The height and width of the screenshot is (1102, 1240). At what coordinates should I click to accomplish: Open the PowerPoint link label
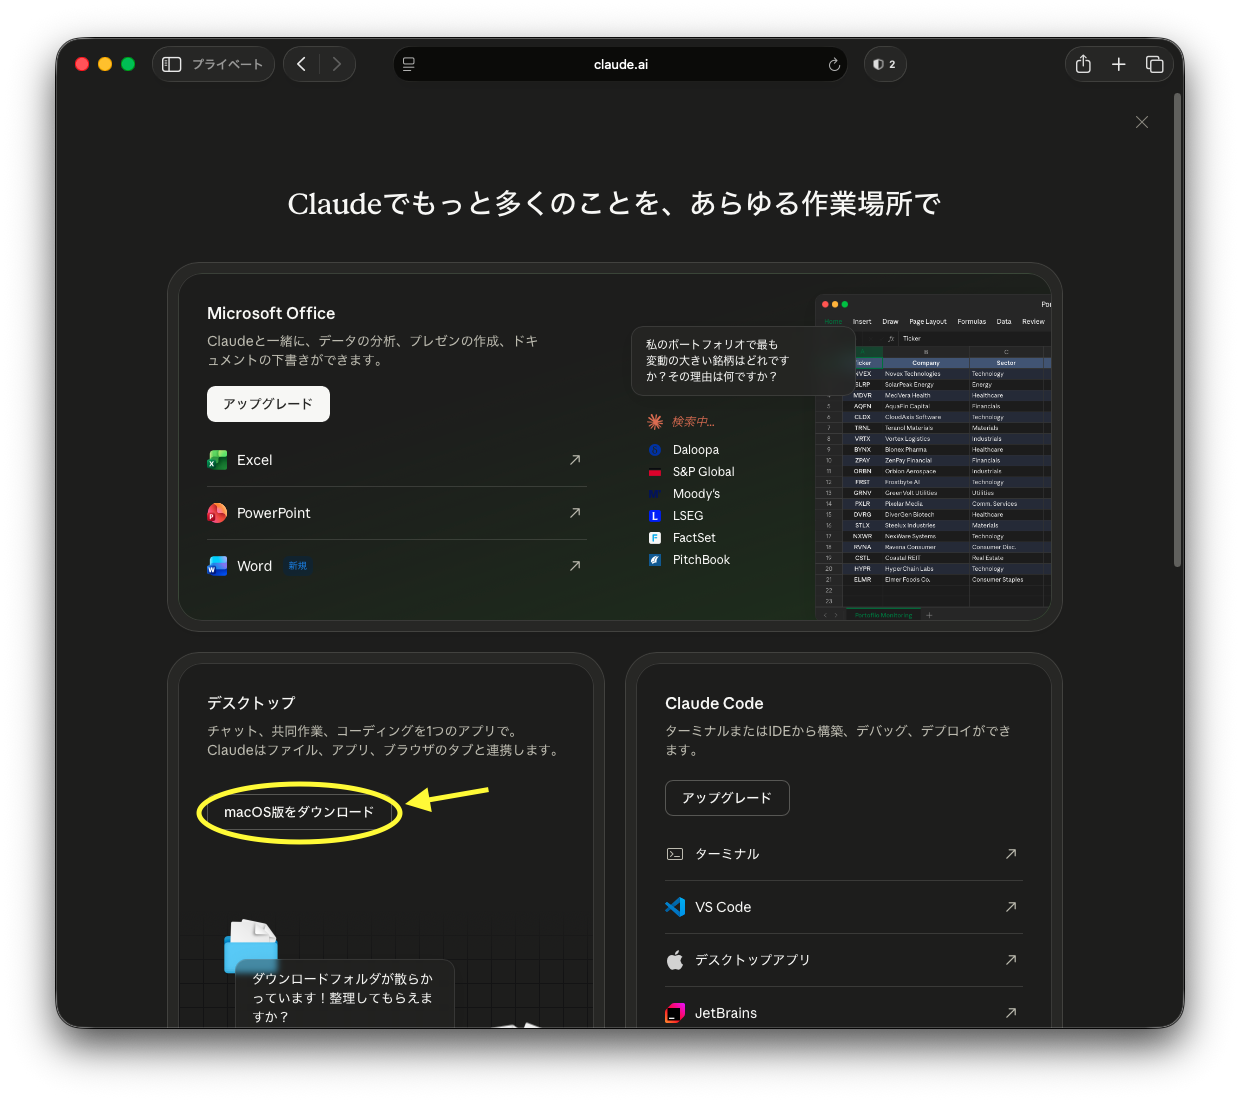click(x=273, y=513)
